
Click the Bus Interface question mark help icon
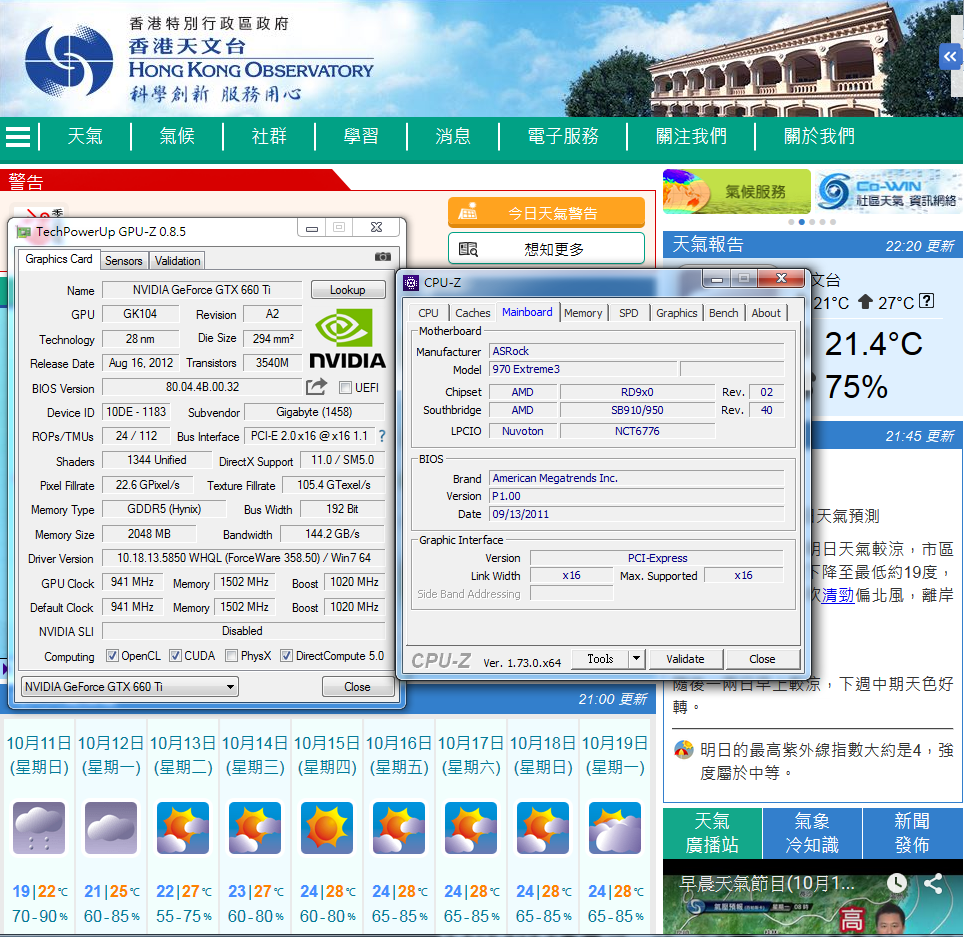[x=382, y=436]
